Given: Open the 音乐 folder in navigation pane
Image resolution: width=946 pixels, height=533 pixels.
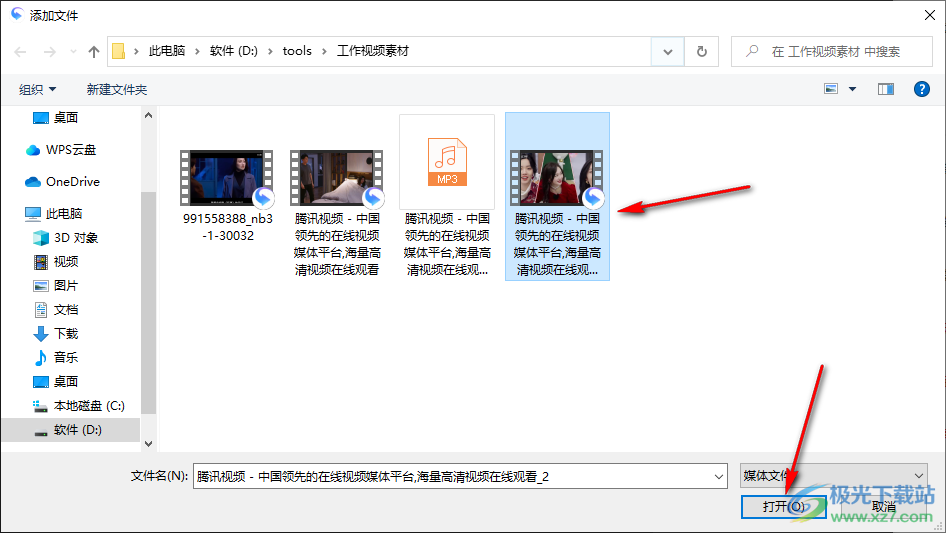Looking at the screenshot, I should 56,357.
